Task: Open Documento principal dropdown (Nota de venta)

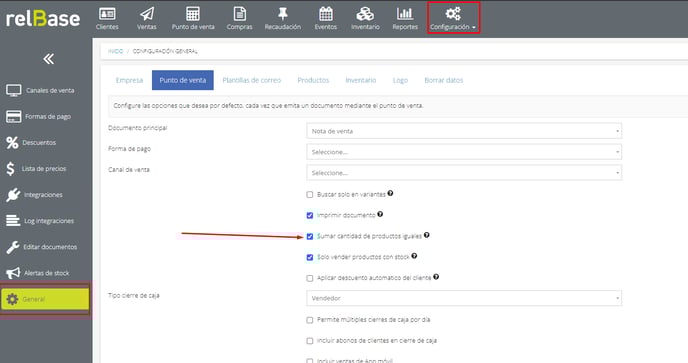Action: point(464,131)
